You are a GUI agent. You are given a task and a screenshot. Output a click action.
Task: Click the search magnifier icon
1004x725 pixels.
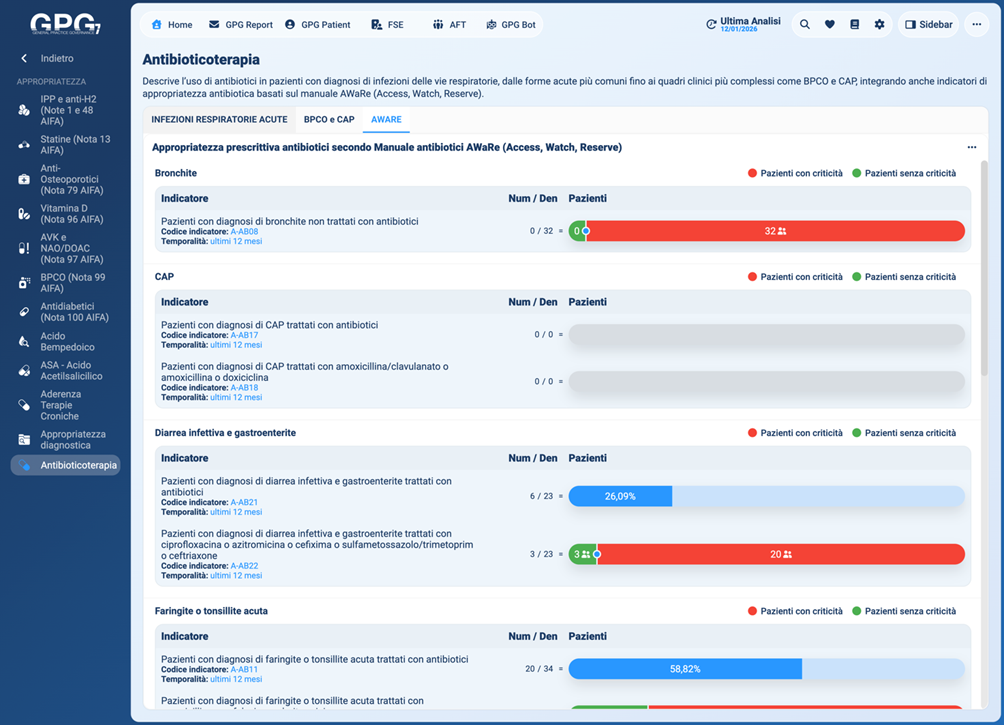point(804,24)
